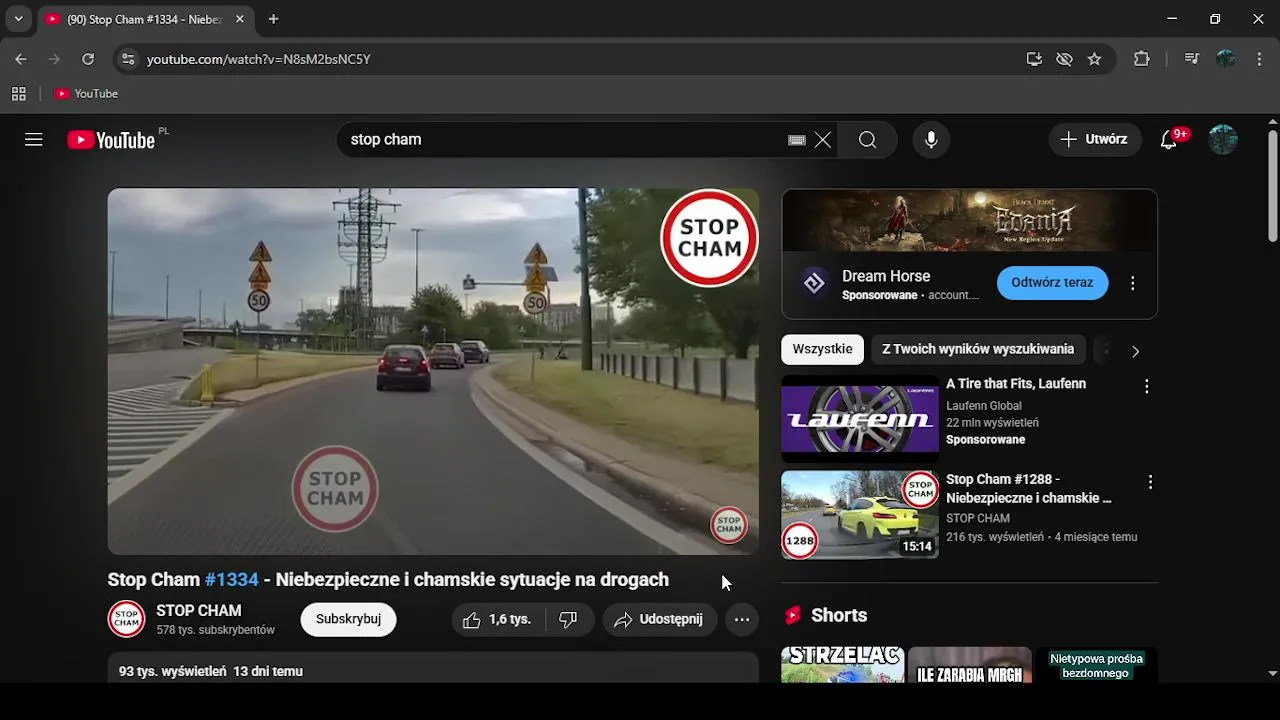Open a new browser tab
The width and height of the screenshot is (1280, 720).
(273, 19)
